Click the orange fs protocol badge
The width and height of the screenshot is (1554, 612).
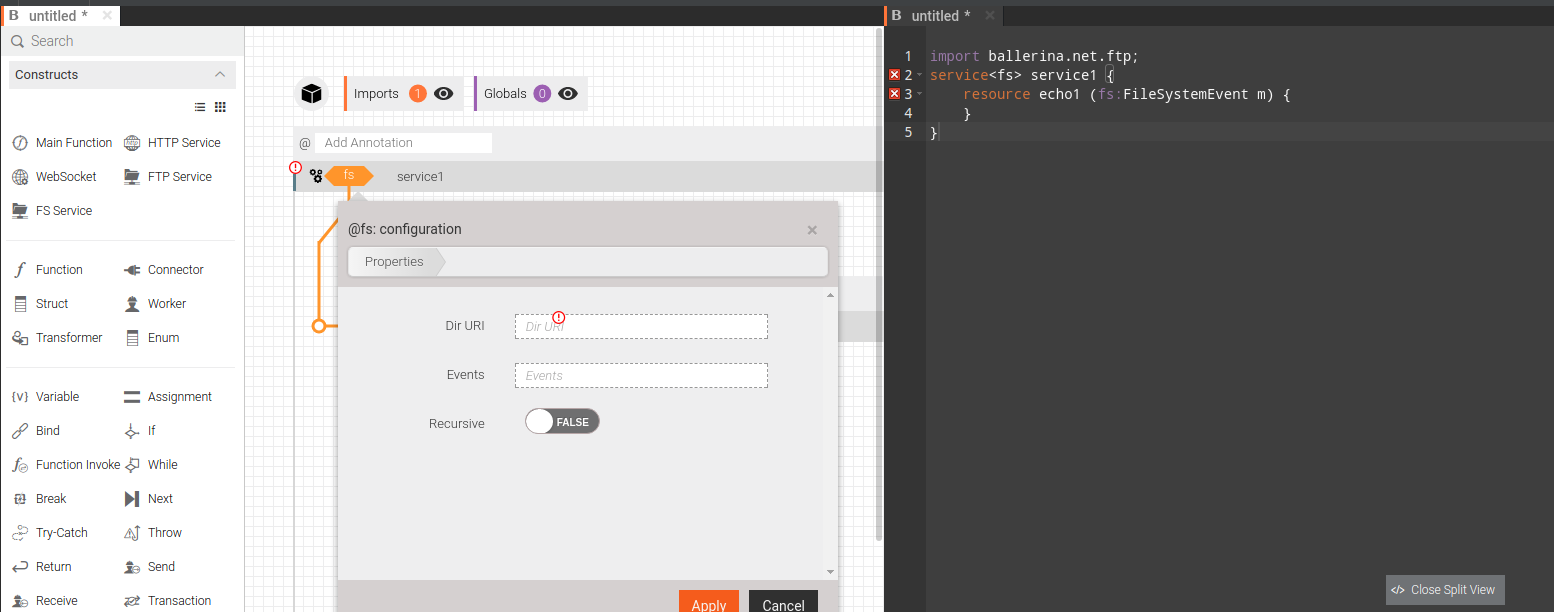(x=349, y=175)
